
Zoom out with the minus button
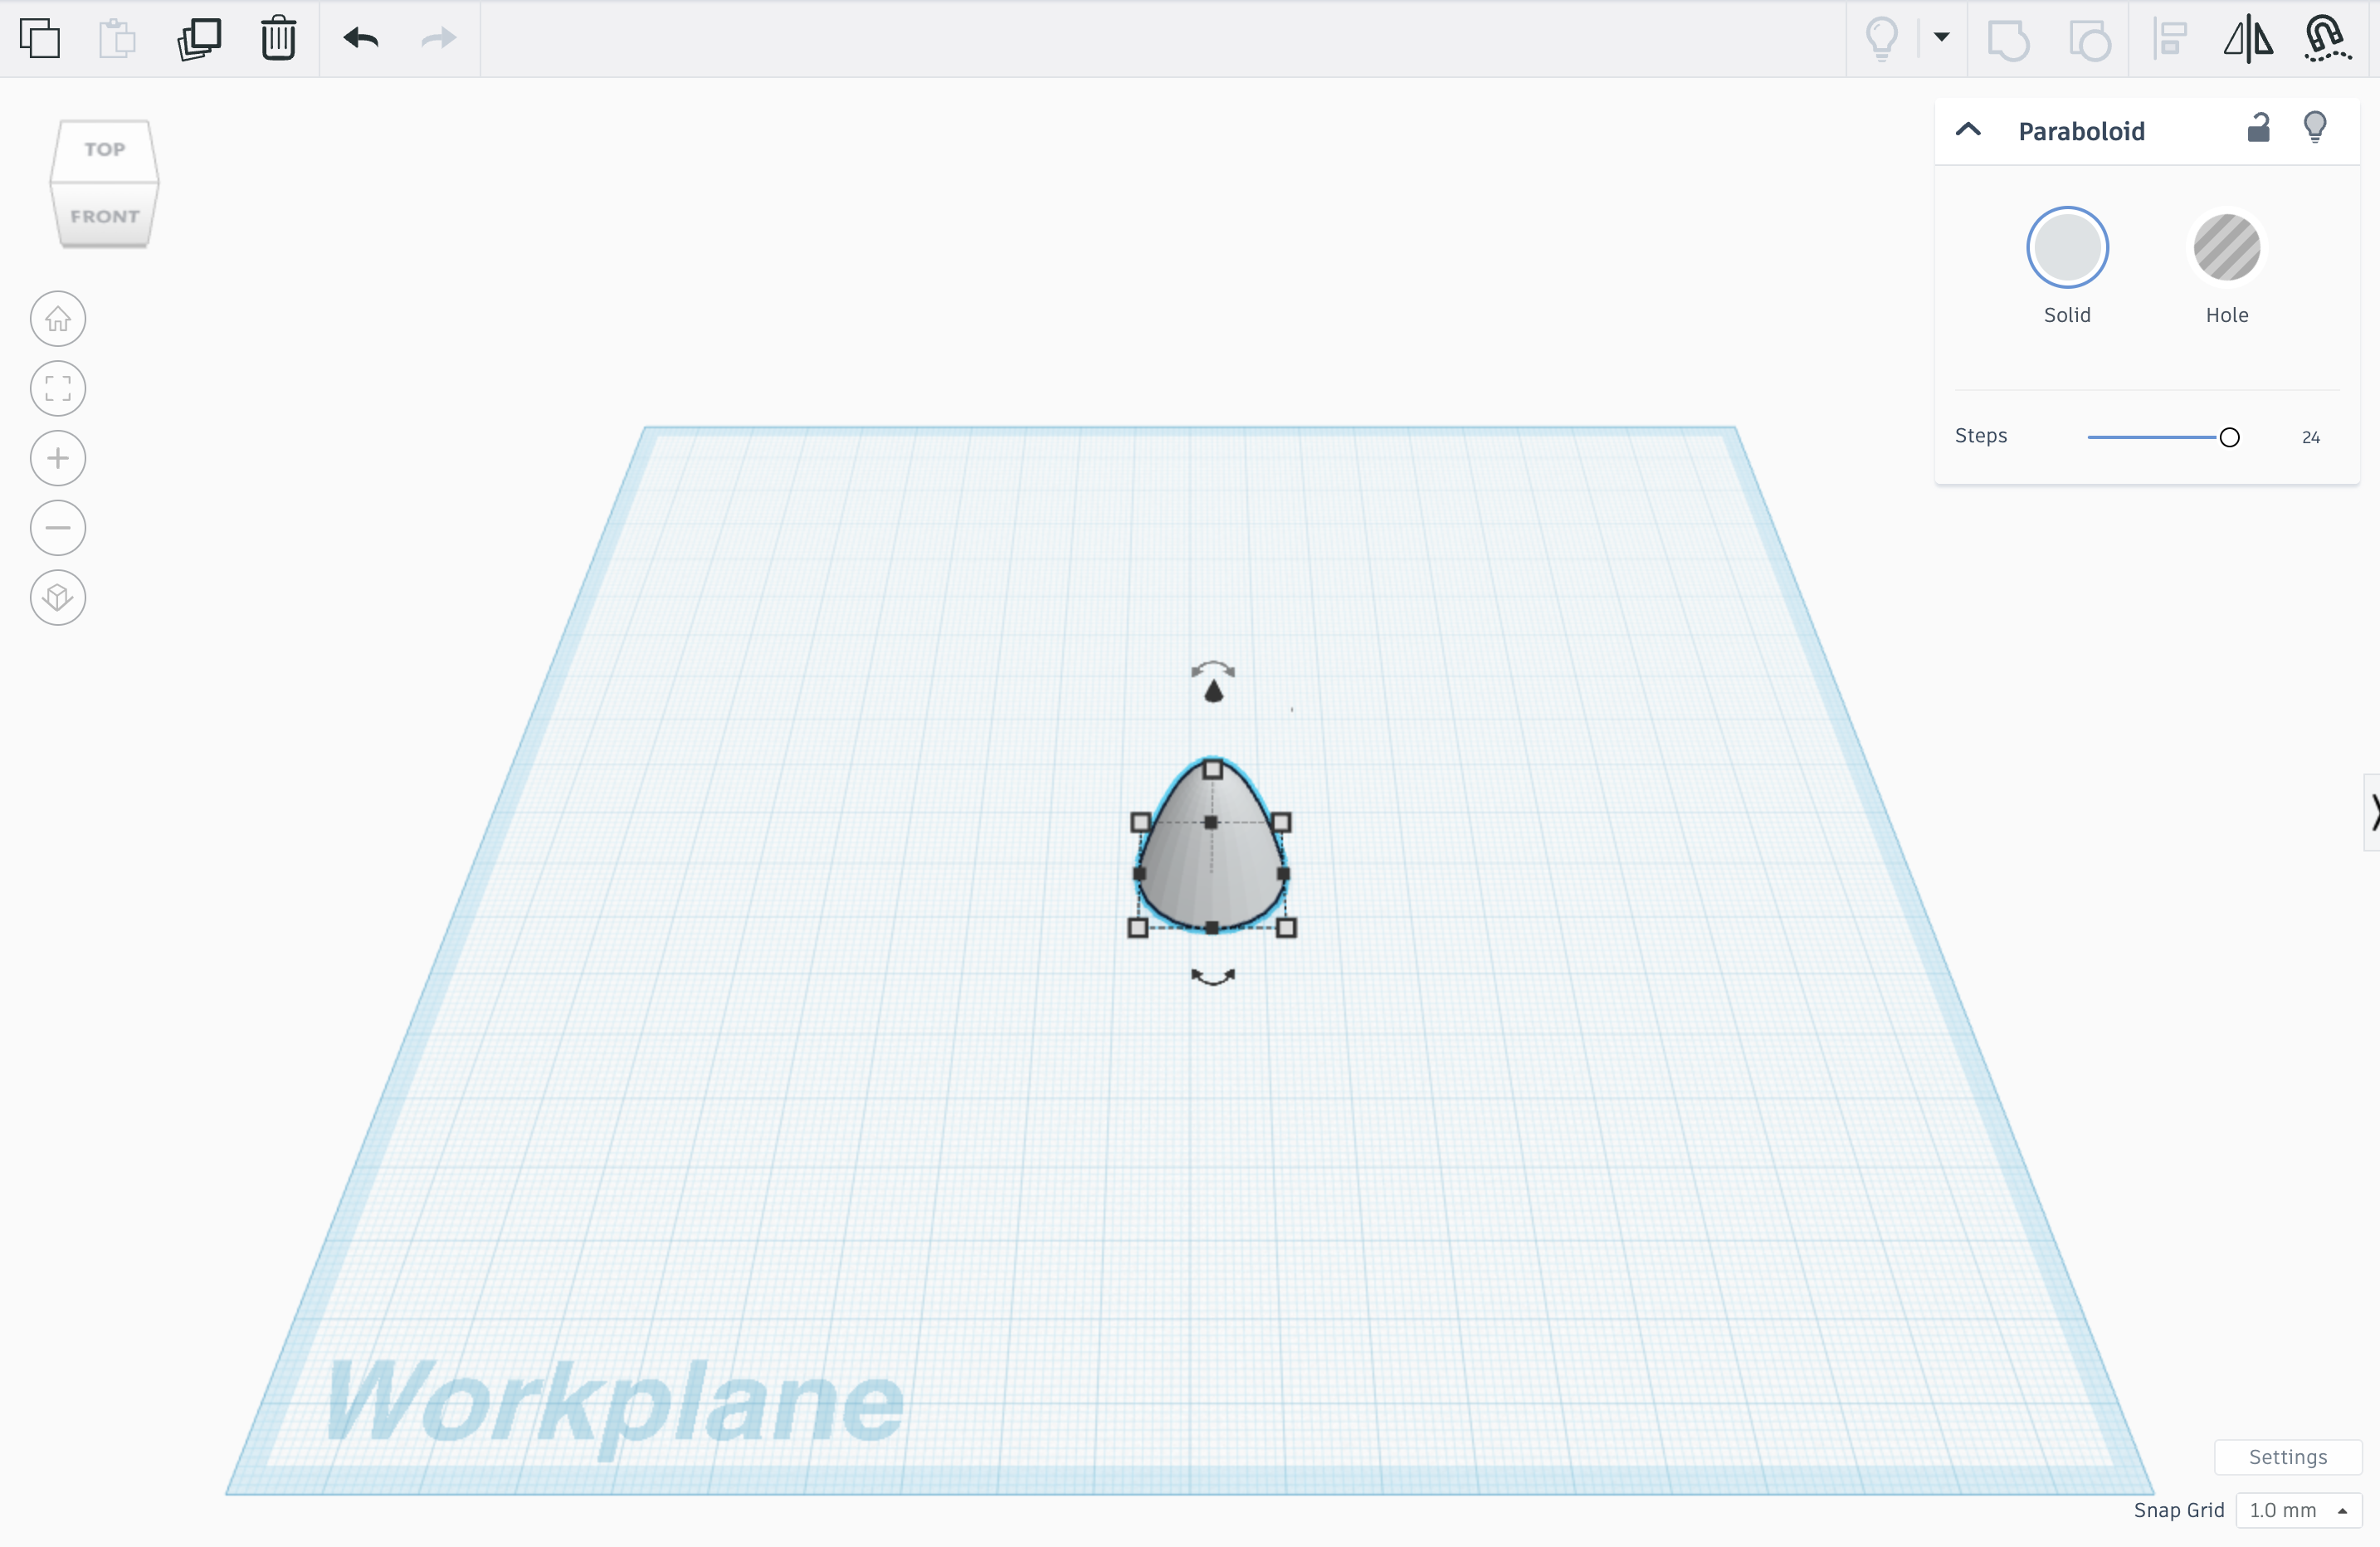(x=58, y=528)
